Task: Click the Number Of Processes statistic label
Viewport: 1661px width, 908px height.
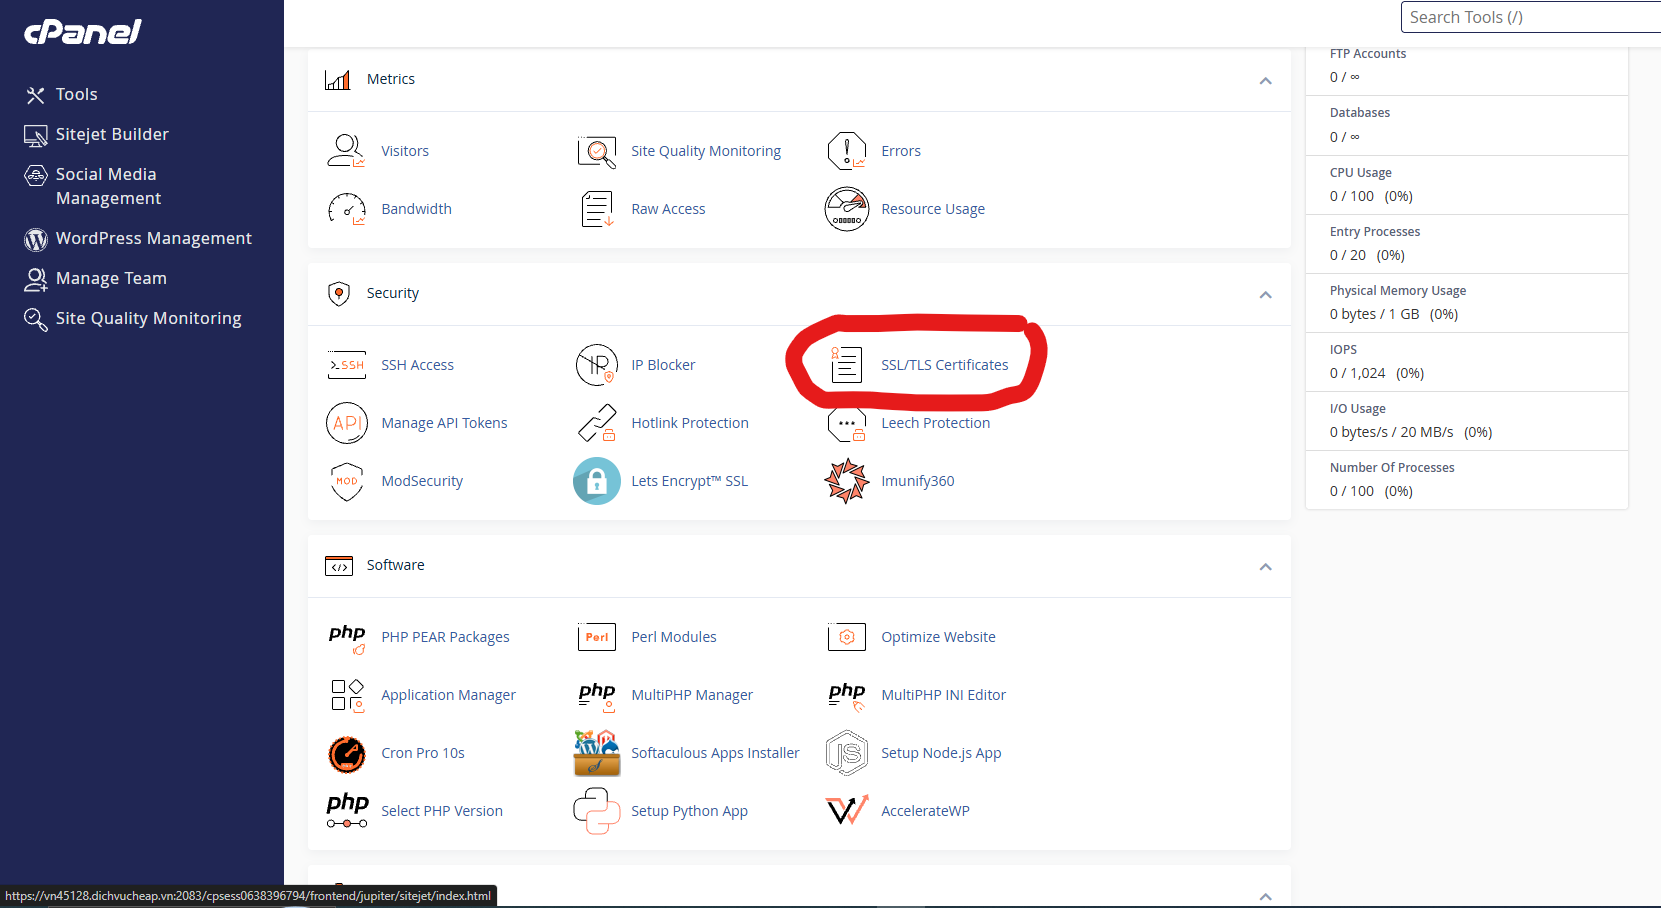Action: [1392, 468]
